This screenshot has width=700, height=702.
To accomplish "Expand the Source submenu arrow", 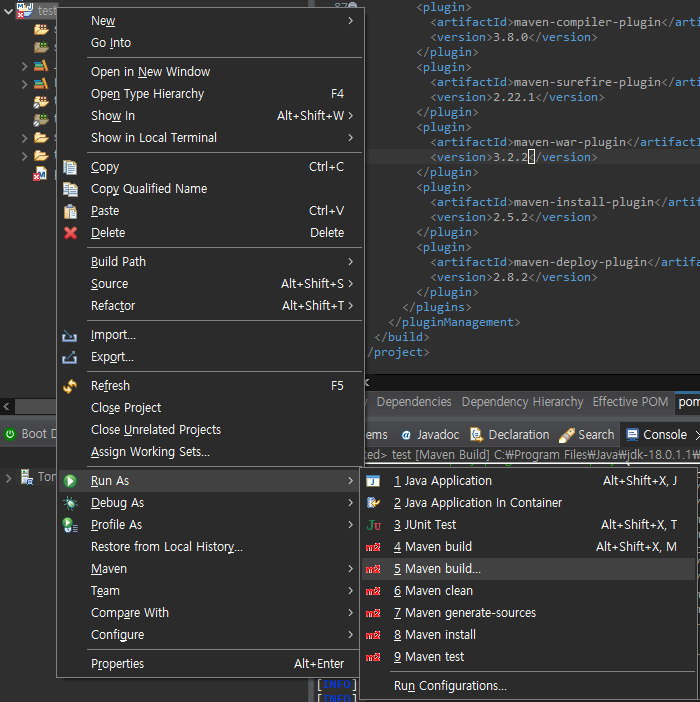I will coord(350,283).
